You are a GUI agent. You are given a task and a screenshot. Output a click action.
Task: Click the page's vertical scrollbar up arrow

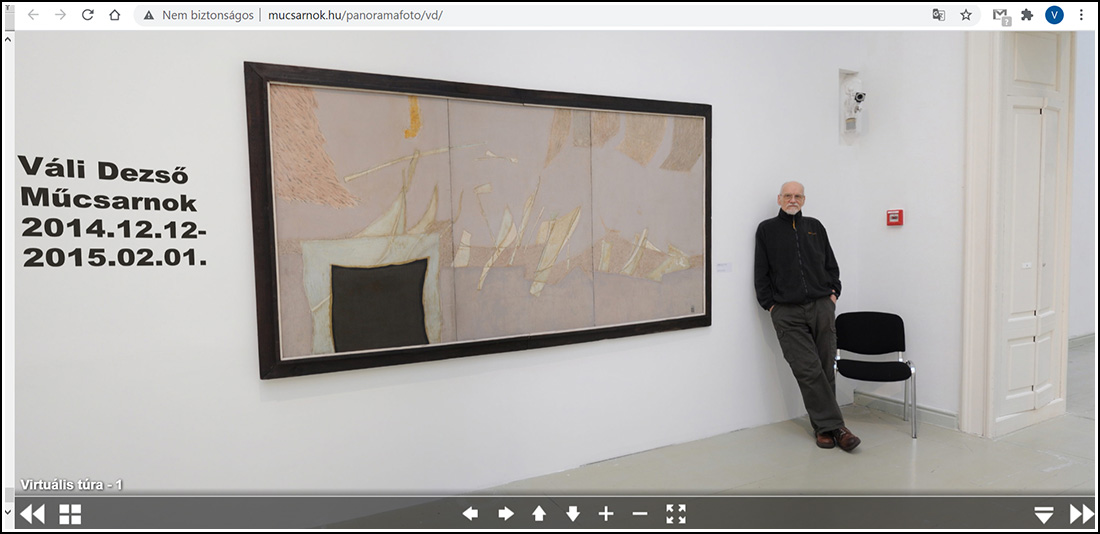(x=7, y=38)
